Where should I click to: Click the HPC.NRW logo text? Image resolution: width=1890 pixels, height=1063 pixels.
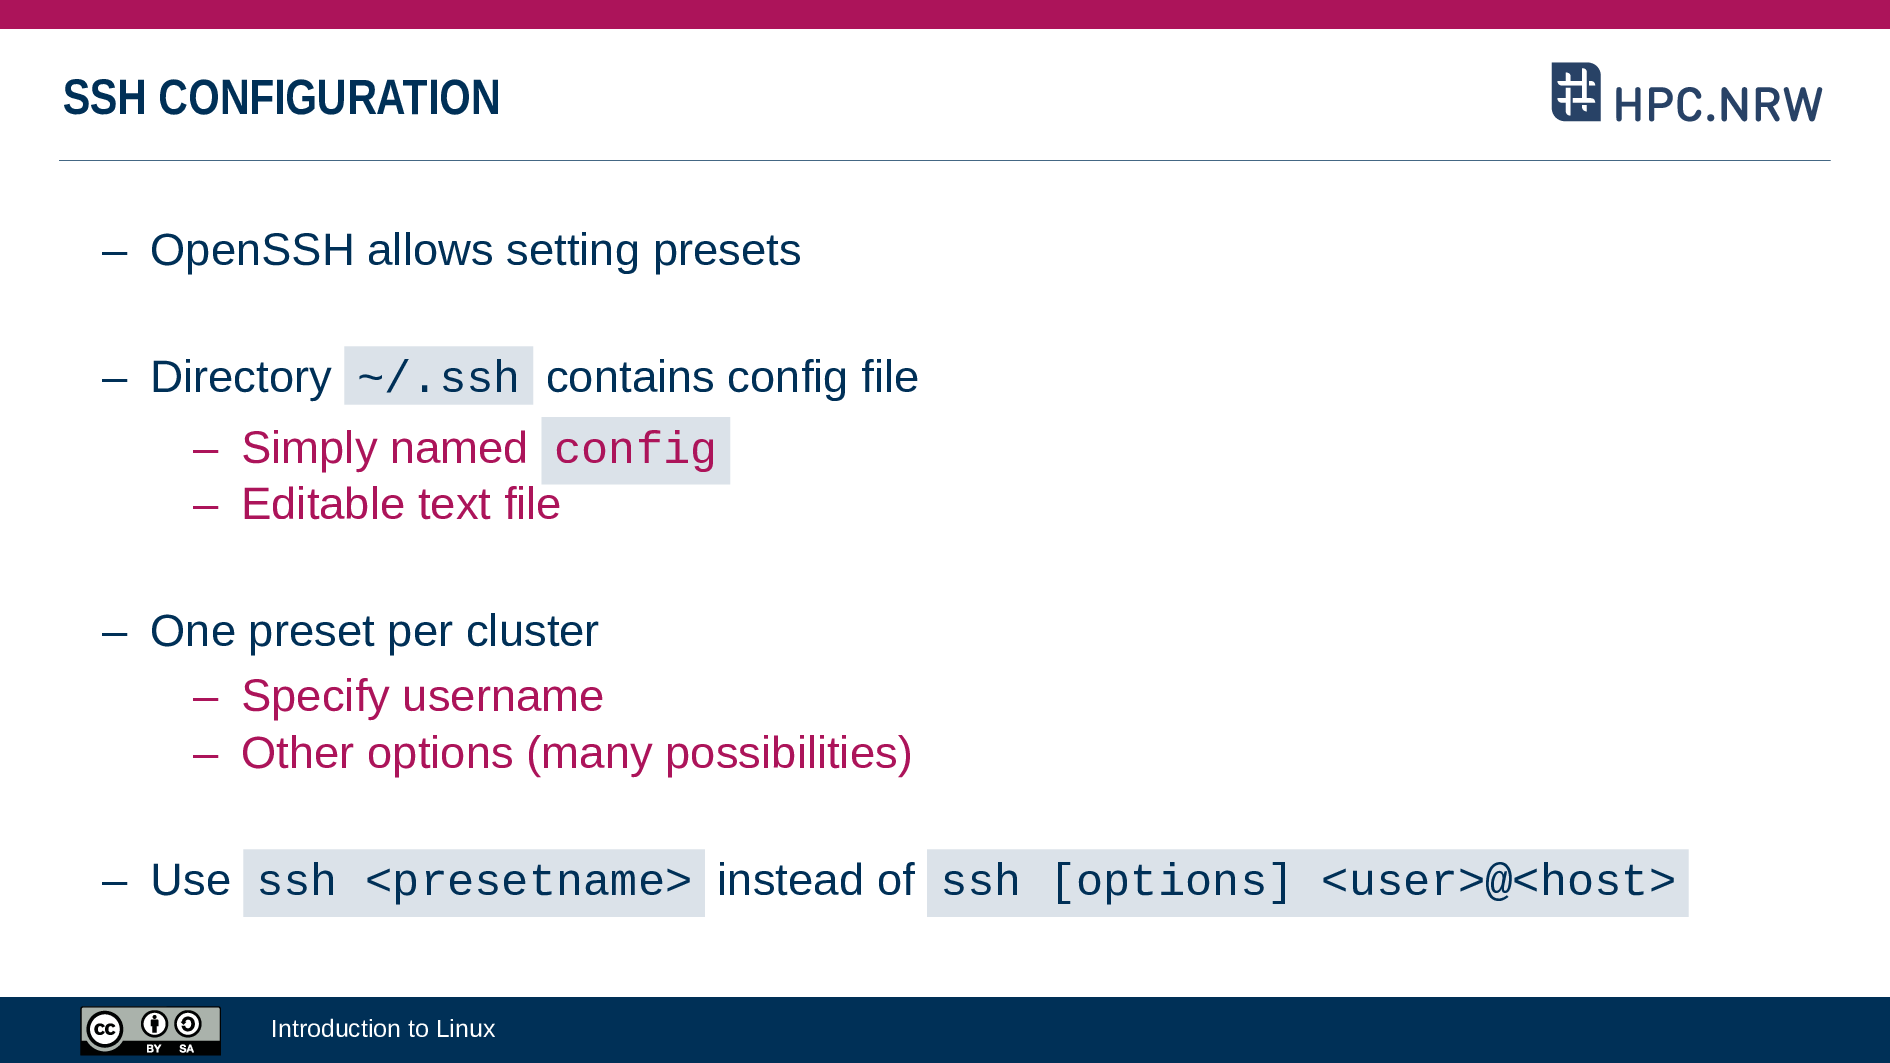pyautogui.click(x=1717, y=104)
